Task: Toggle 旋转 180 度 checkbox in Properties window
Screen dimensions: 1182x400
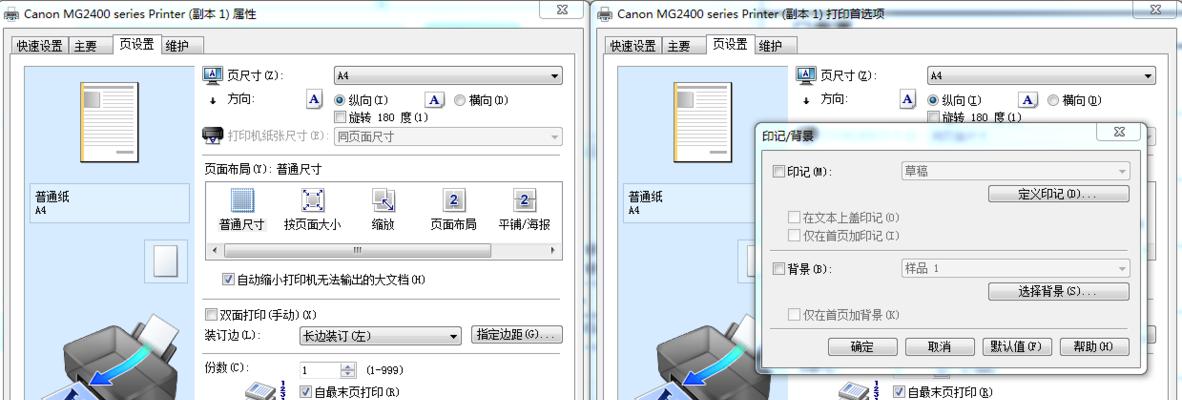Action: (x=339, y=118)
